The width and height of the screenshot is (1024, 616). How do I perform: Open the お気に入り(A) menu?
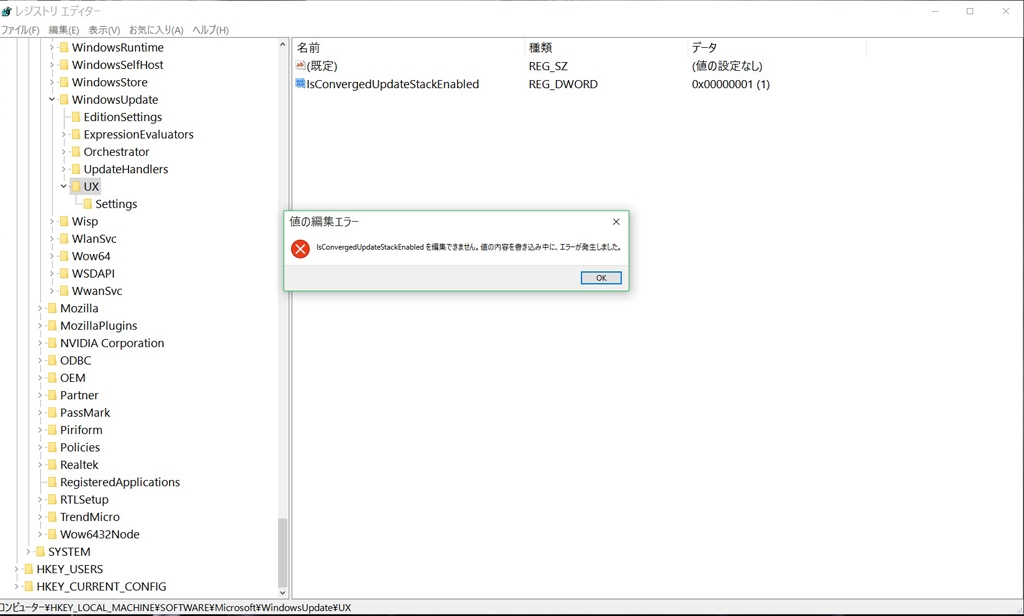point(156,30)
